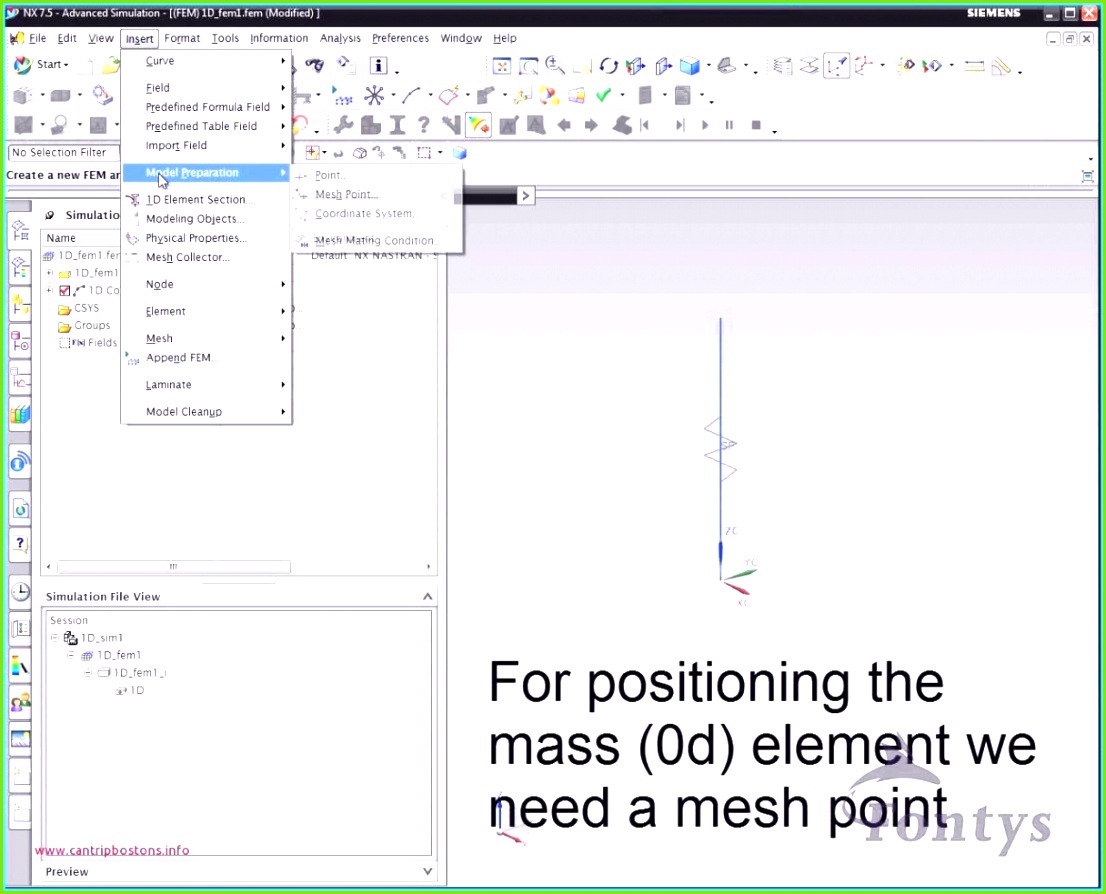Select the Zoom window magnifier icon
This screenshot has height=894, width=1106.
point(528,66)
